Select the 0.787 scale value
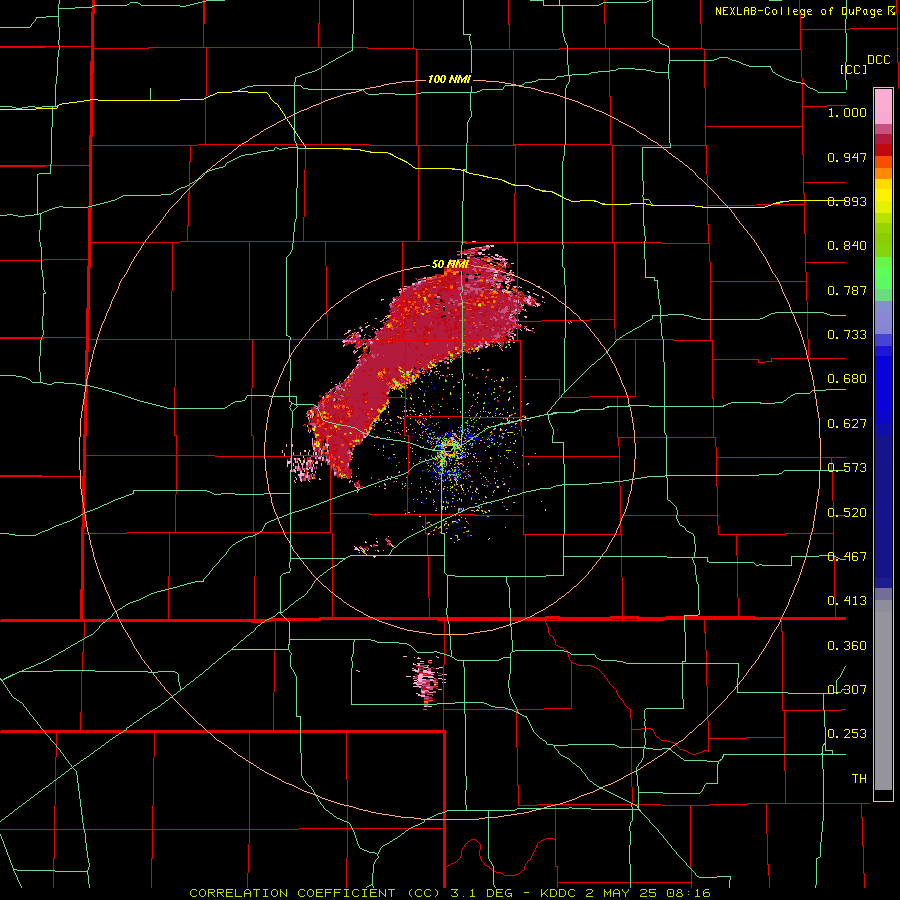Screen dimensions: 900x900 coord(847,290)
